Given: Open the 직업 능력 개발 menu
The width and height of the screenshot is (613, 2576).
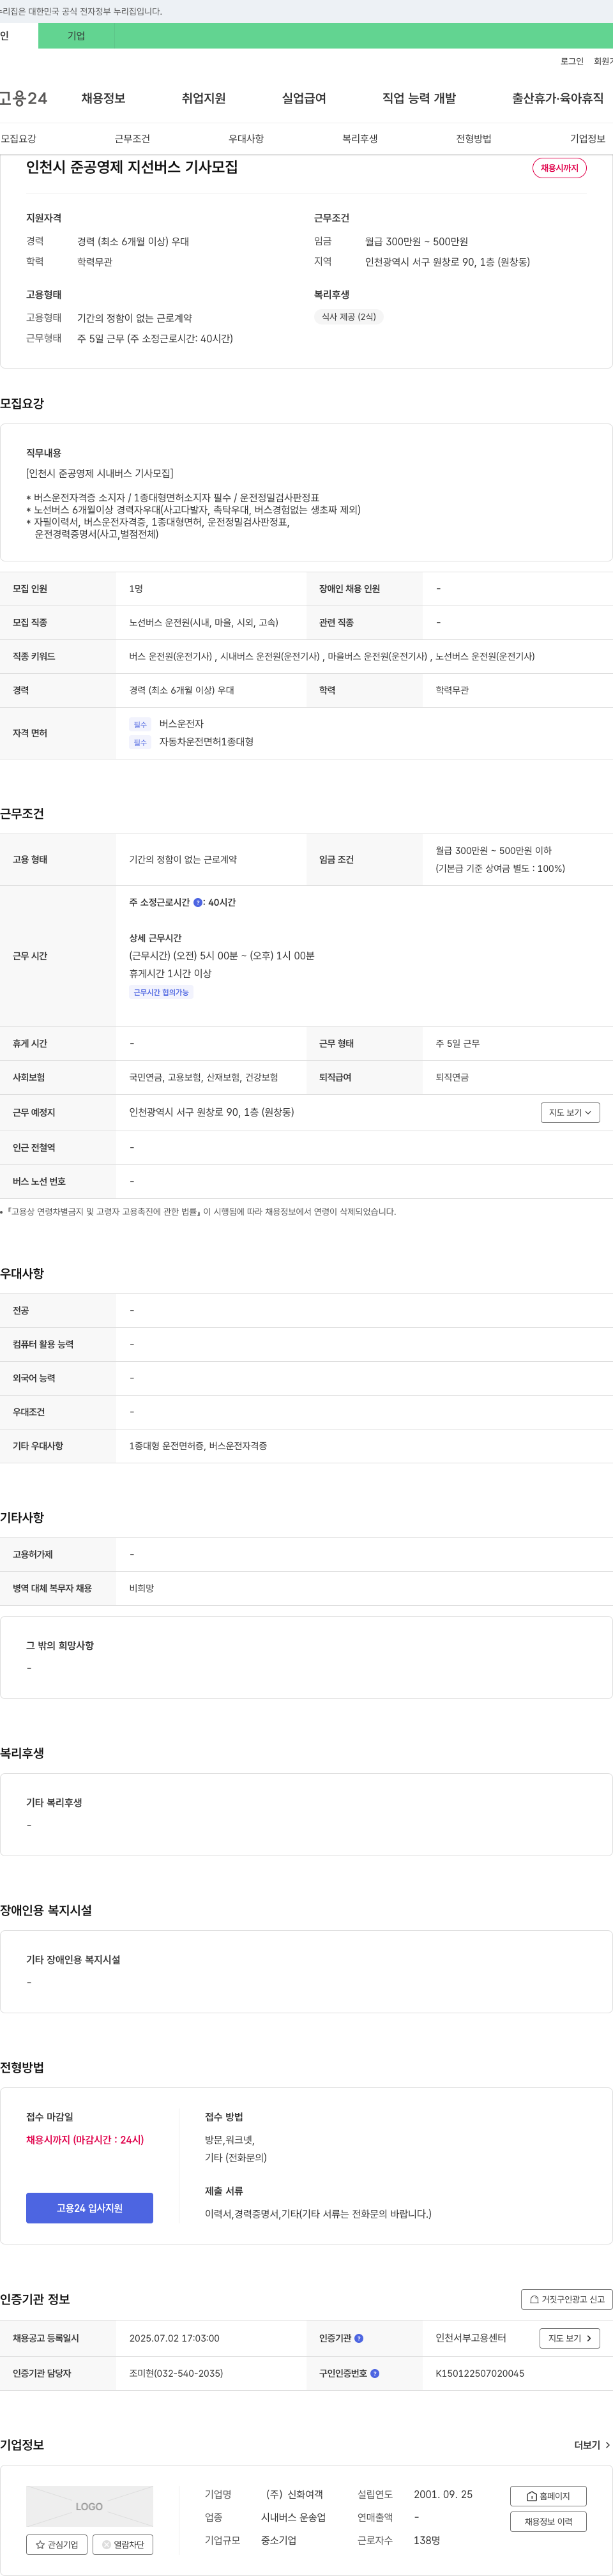Looking at the screenshot, I should click(419, 98).
